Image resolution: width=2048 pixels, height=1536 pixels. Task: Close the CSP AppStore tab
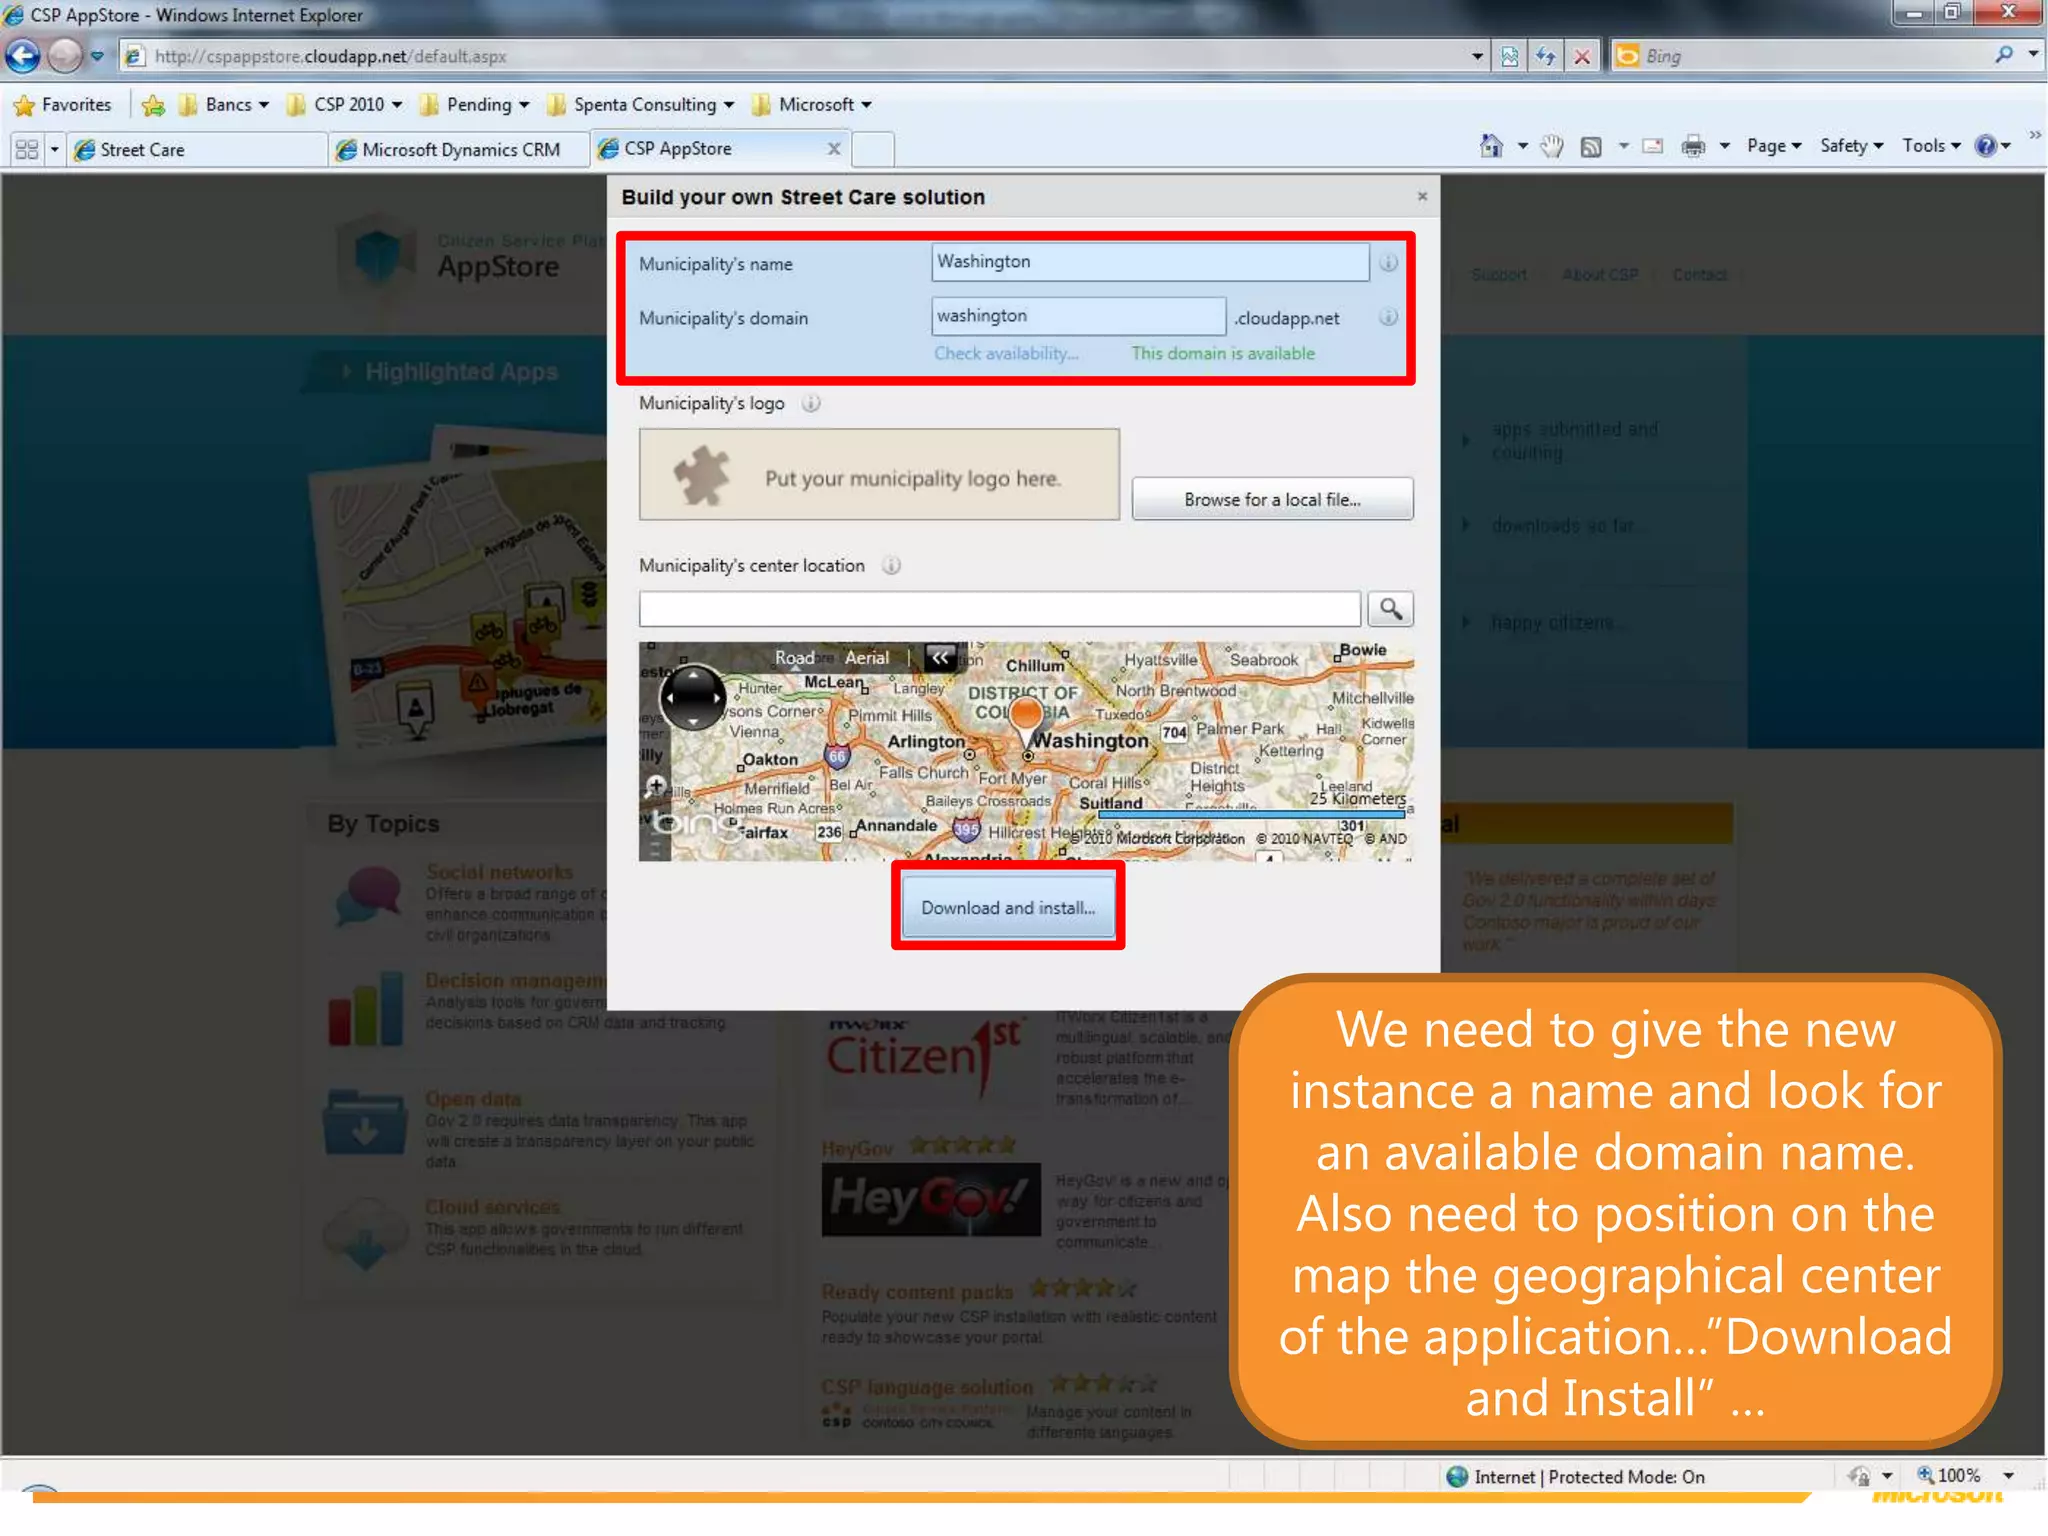click(x=834, y=149)
